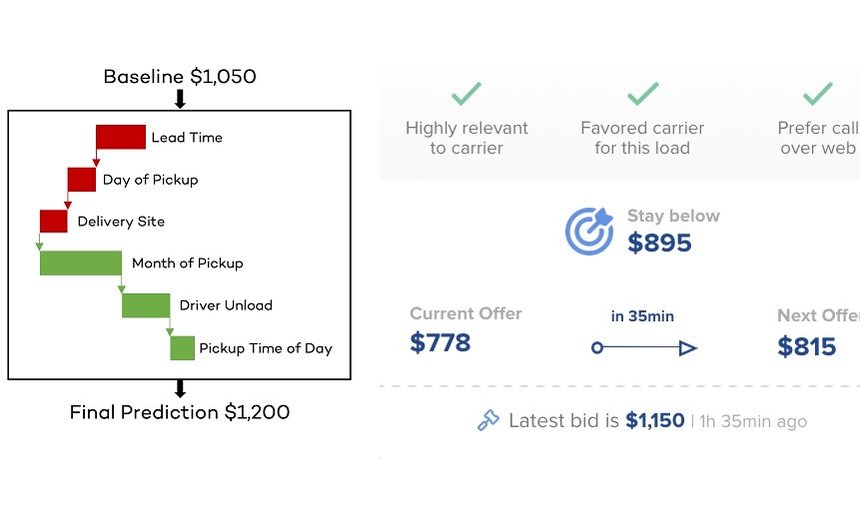Click the black arrow above Final Prediction
Image resolution: width=860 pixels, height=517 pixels.
pyautogui.click(x=180, y=389)
